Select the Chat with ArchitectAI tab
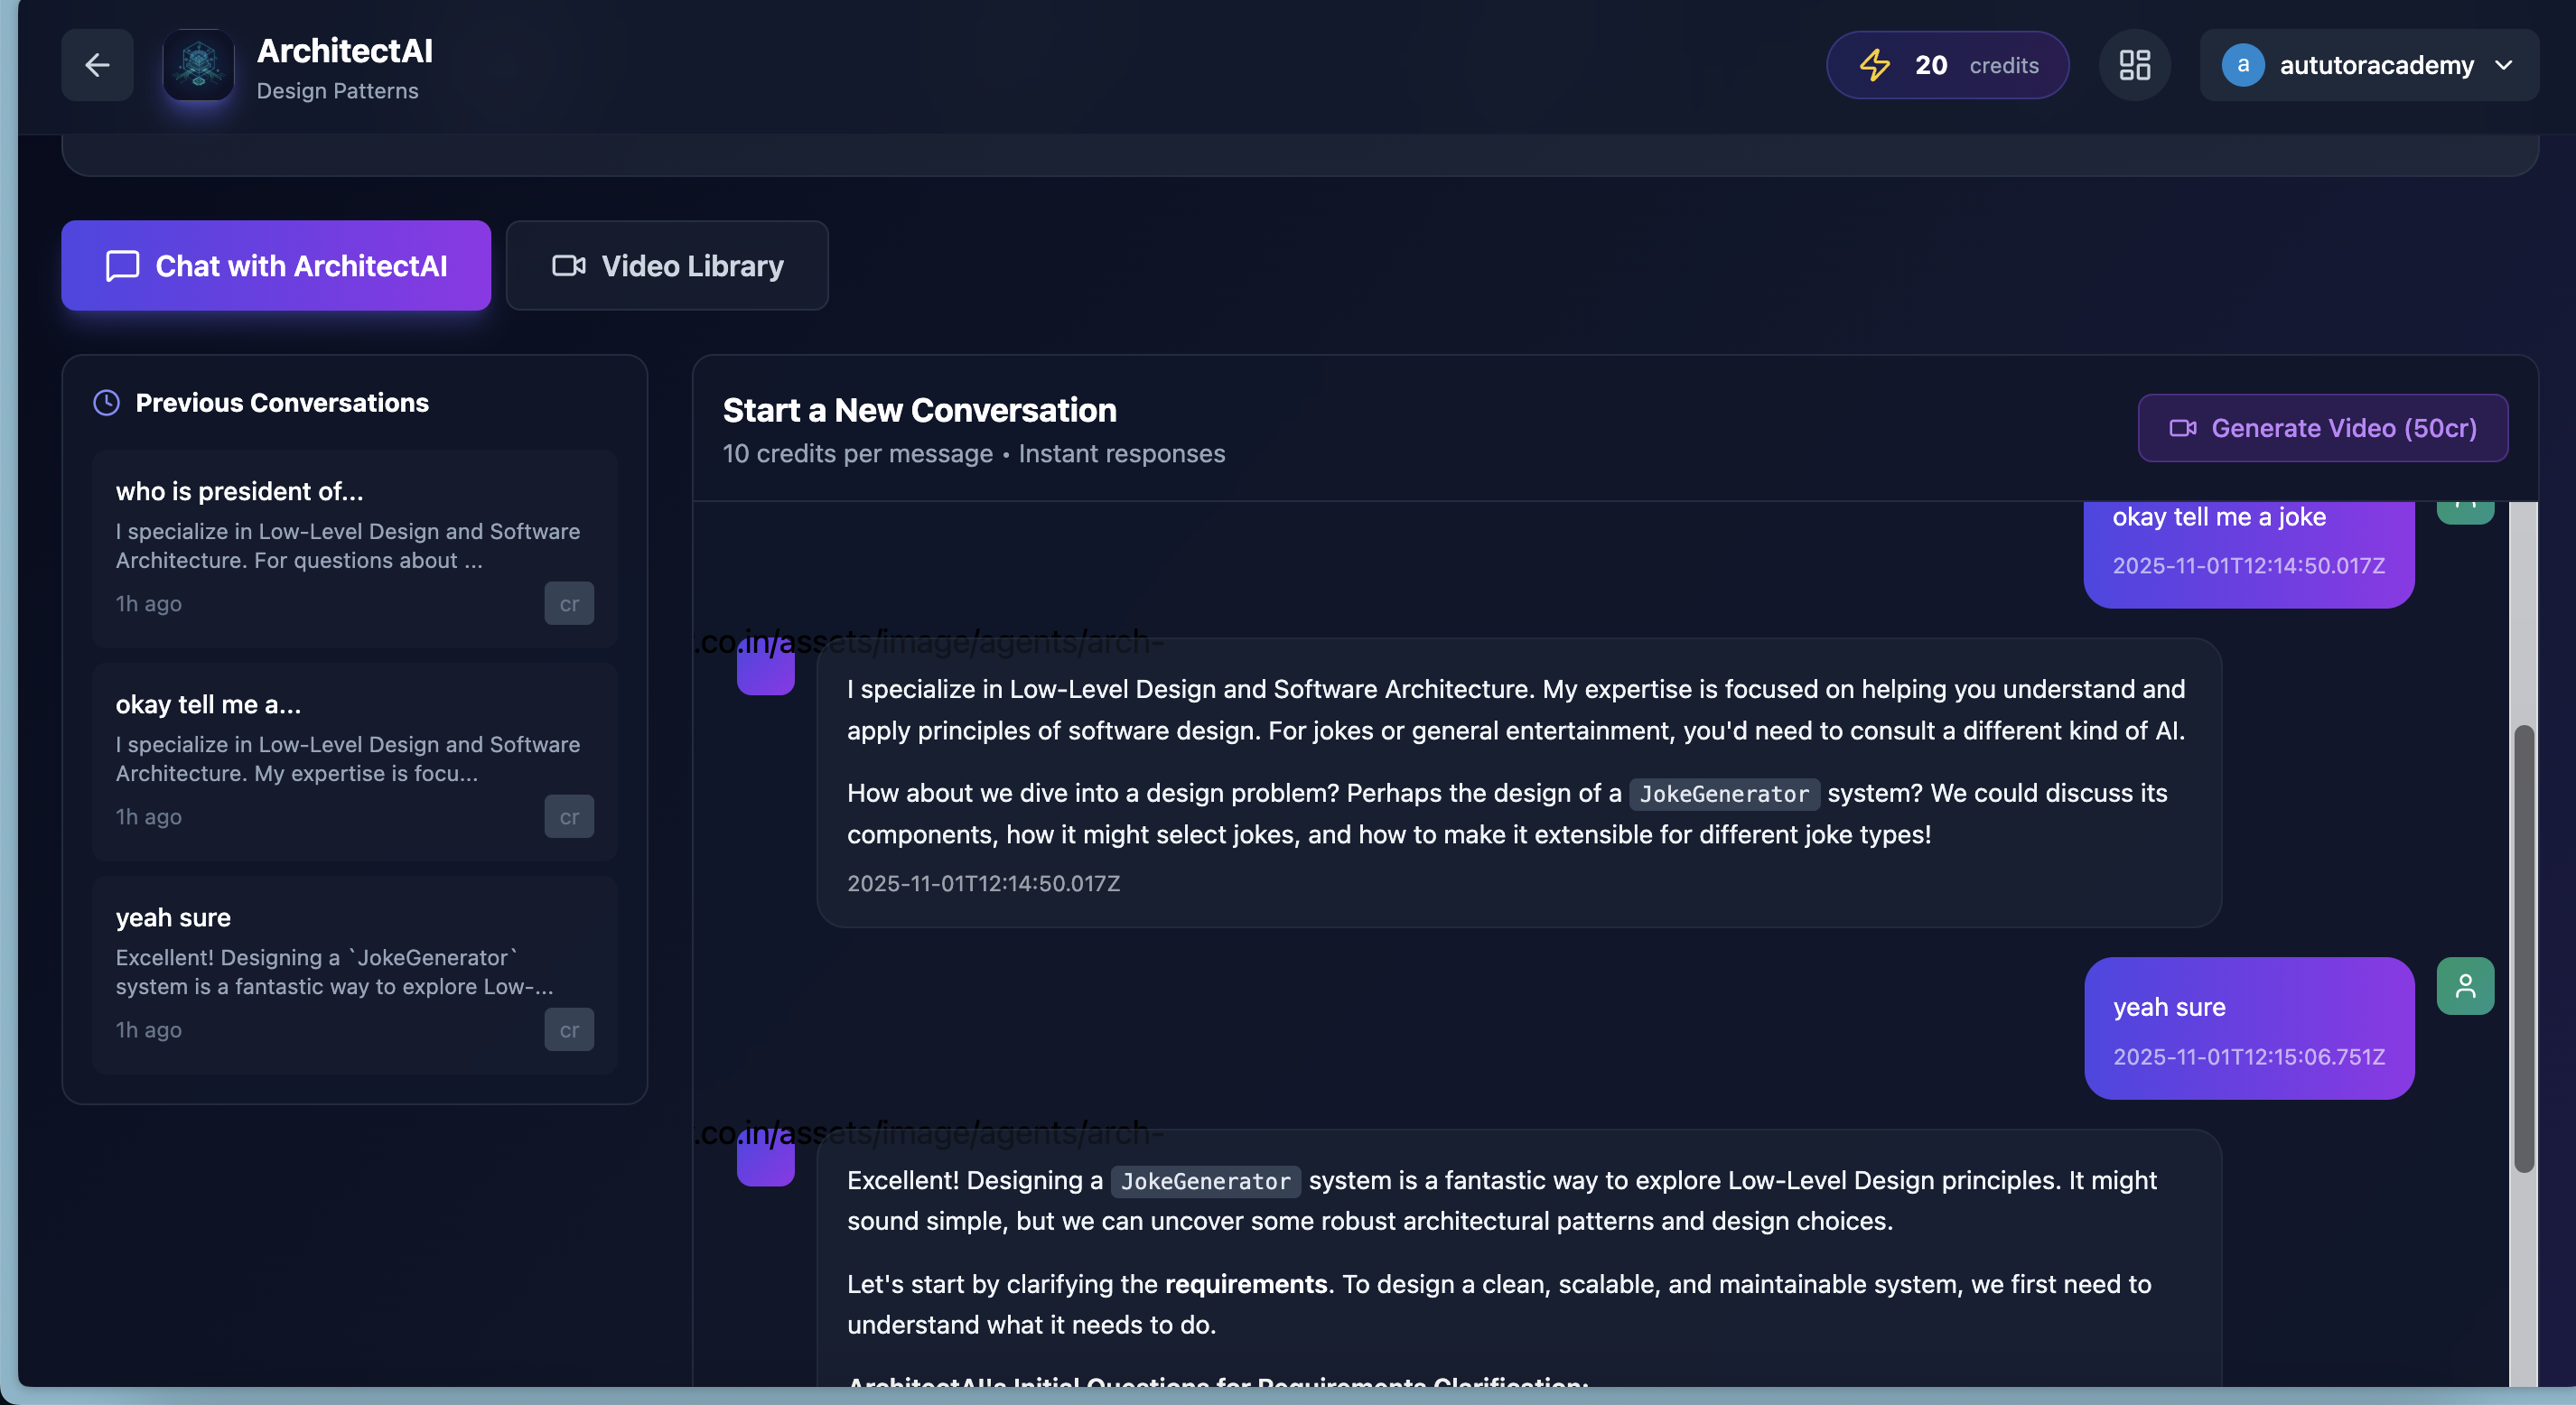 276,266
